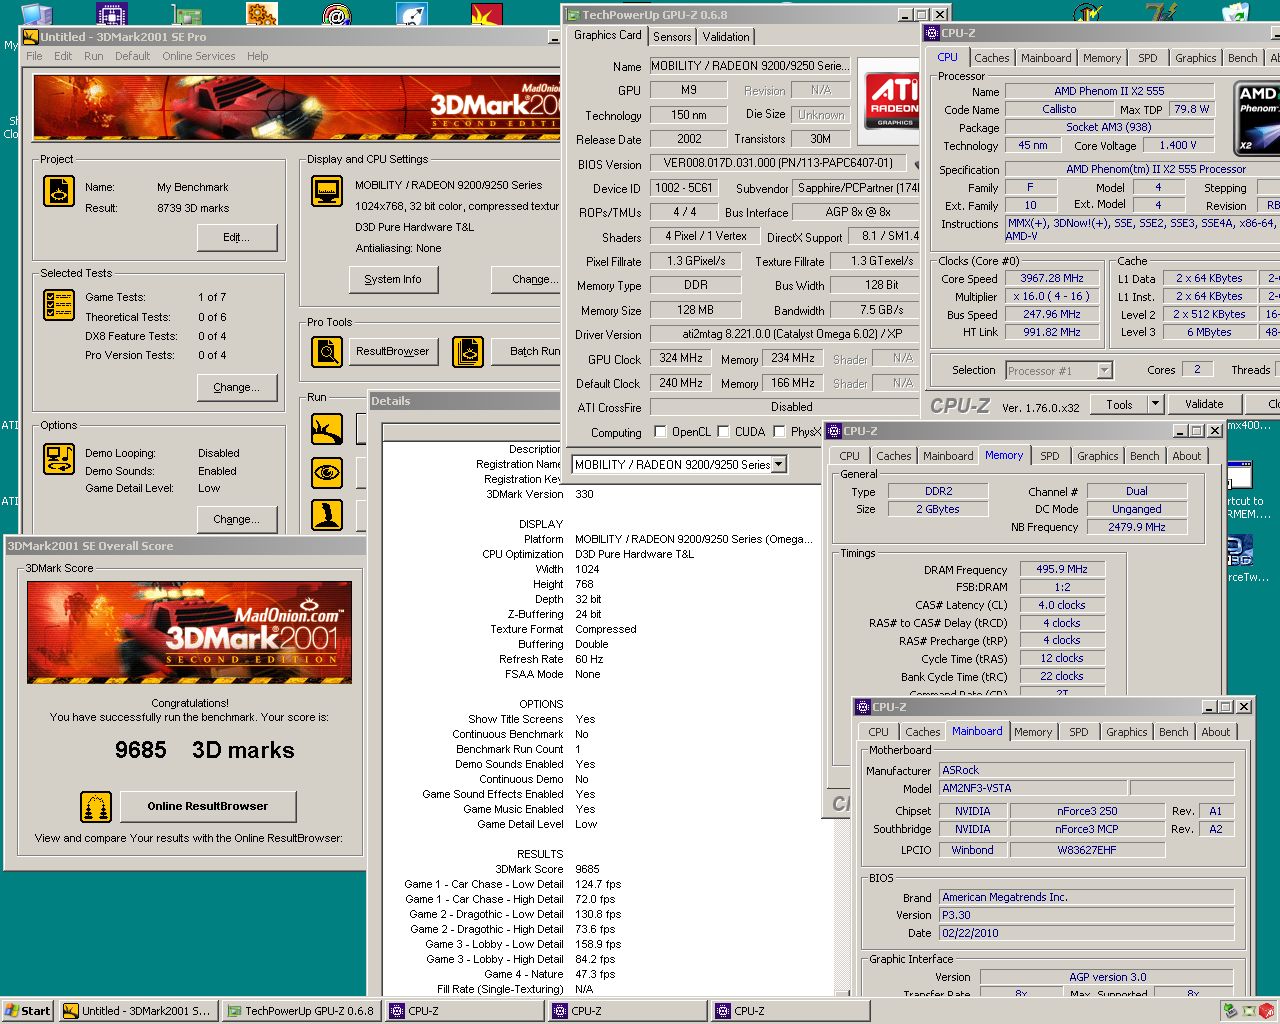Click the ResultBrowser button in Pro Tools
Viewport: 1280px width, 1024px height.
click(392, 351)
